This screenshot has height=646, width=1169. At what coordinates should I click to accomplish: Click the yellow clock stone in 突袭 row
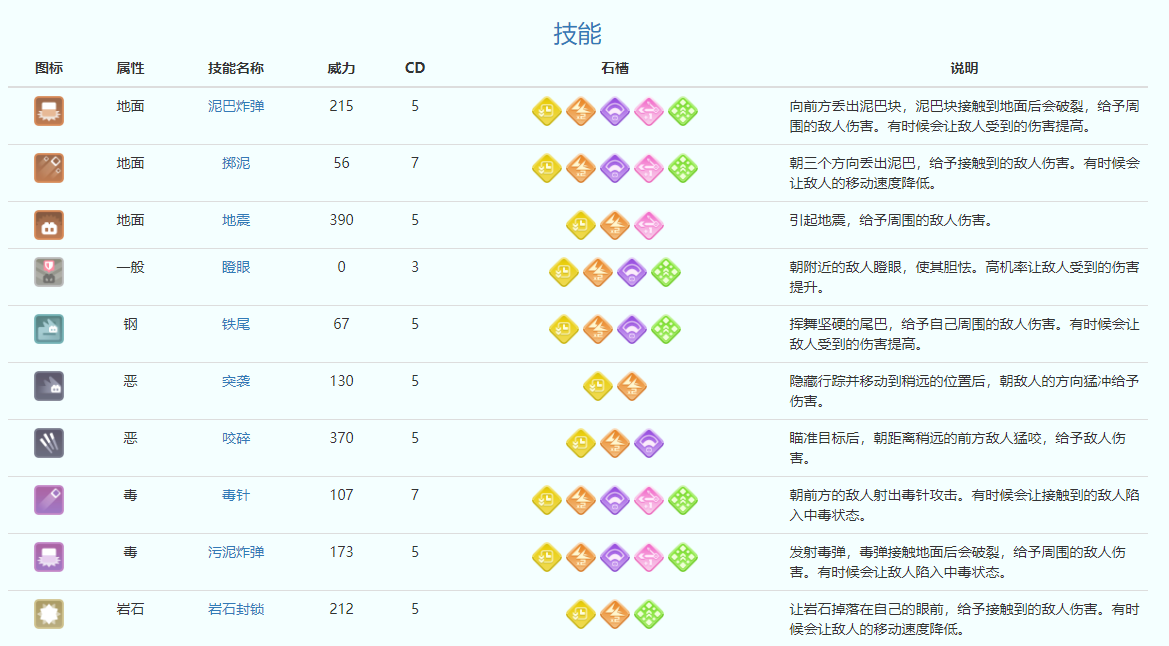click(598, 386)
